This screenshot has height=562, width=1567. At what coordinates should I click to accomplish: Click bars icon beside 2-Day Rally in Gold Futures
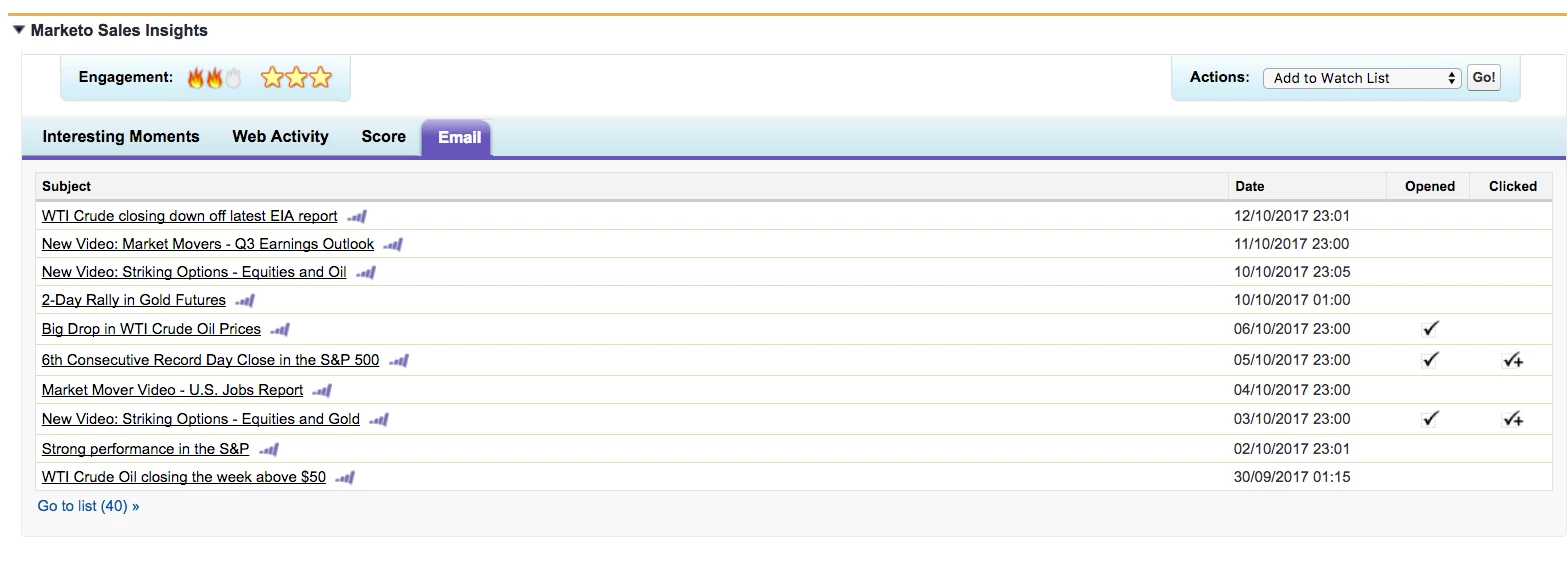click(245, 300)
